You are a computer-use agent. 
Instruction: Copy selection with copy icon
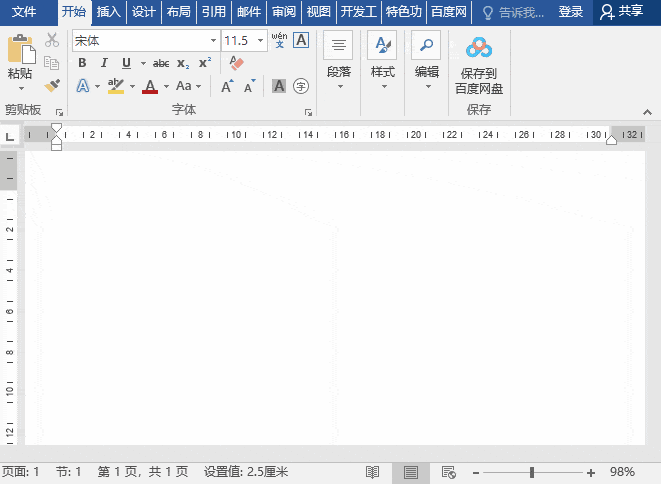(x=52, y=63)
